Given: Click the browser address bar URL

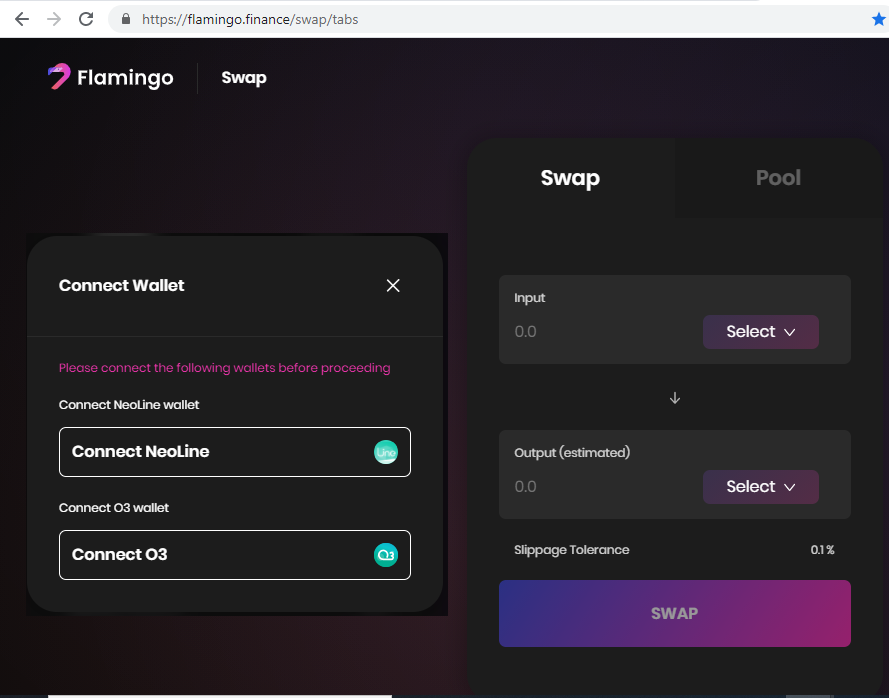Looking at the screenshot, I should pos(250,19).
